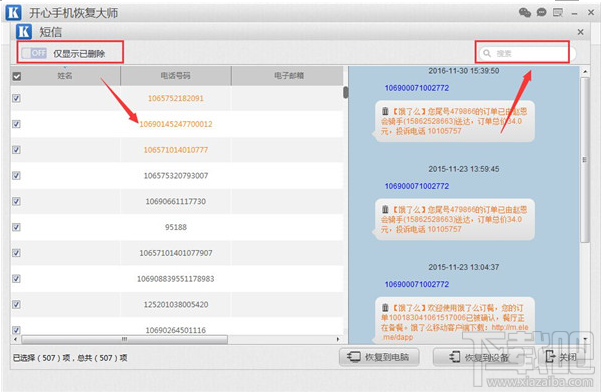Close the 开心手机恢复大师 main window
This screenshot has height=392, width=602.
pos(591,13)
